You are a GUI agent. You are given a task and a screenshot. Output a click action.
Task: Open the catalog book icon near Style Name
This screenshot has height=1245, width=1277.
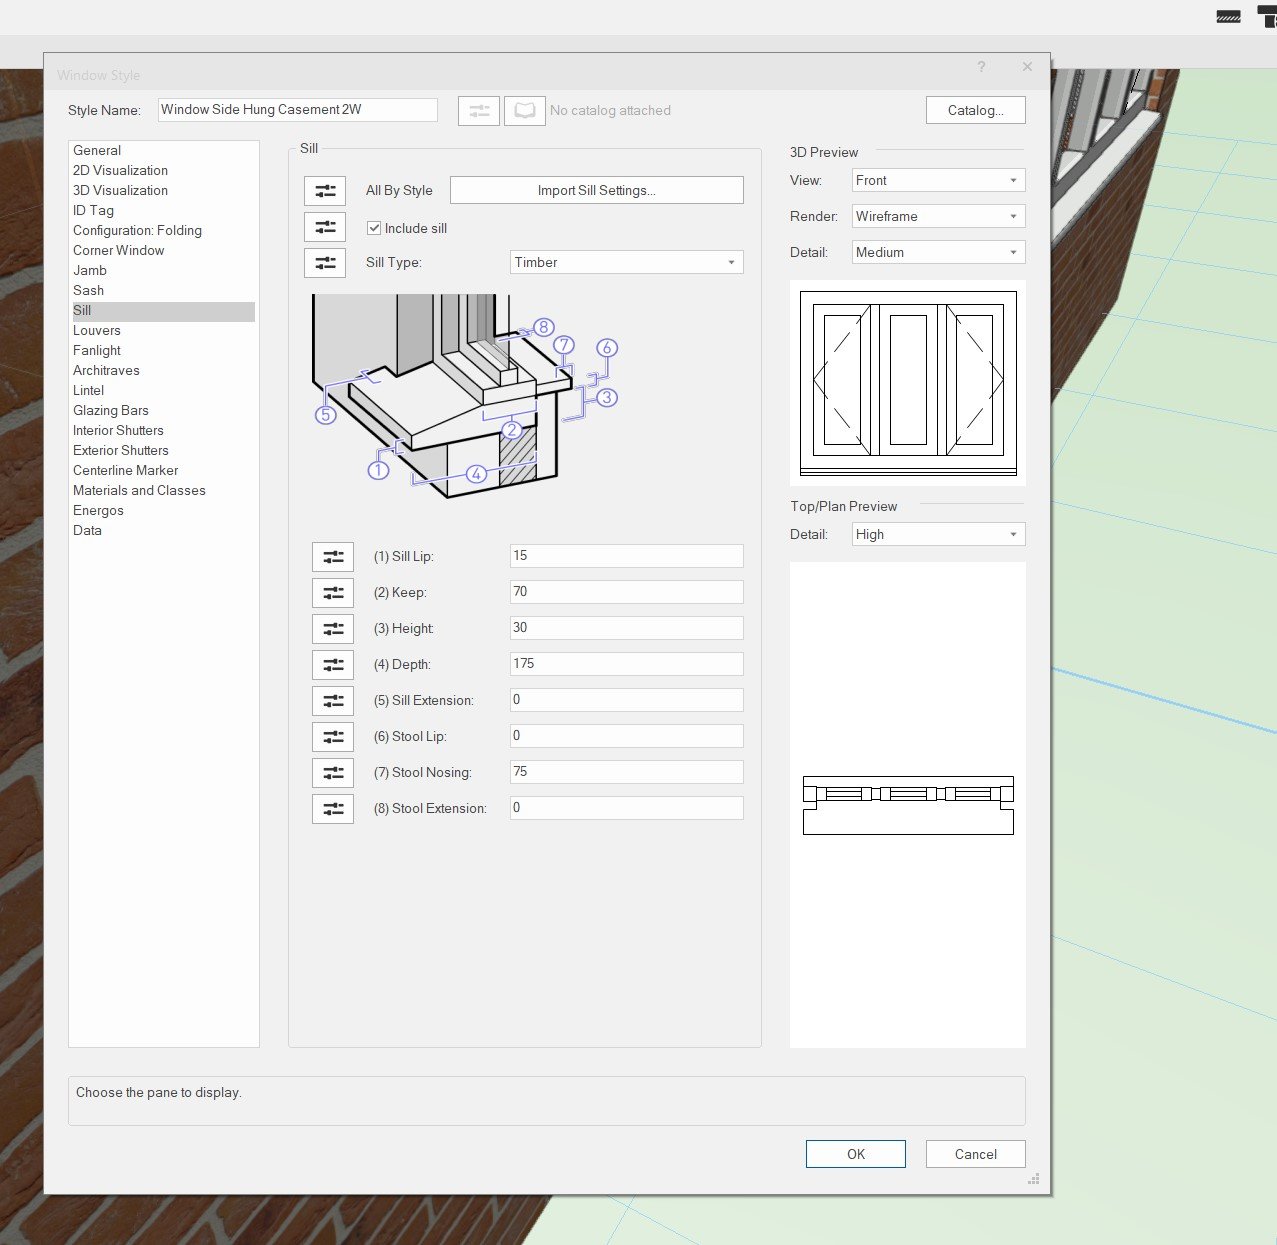point(523,110)
